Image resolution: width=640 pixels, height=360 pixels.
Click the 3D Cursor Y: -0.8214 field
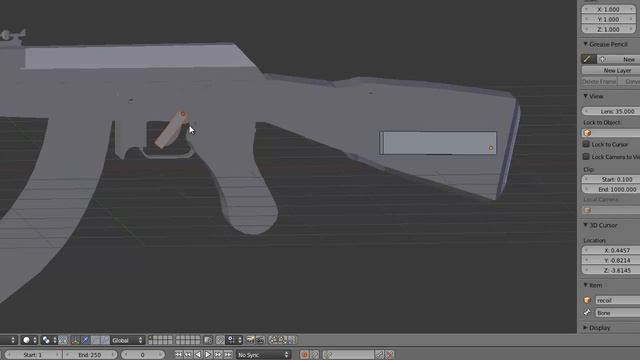click(611, 260)
